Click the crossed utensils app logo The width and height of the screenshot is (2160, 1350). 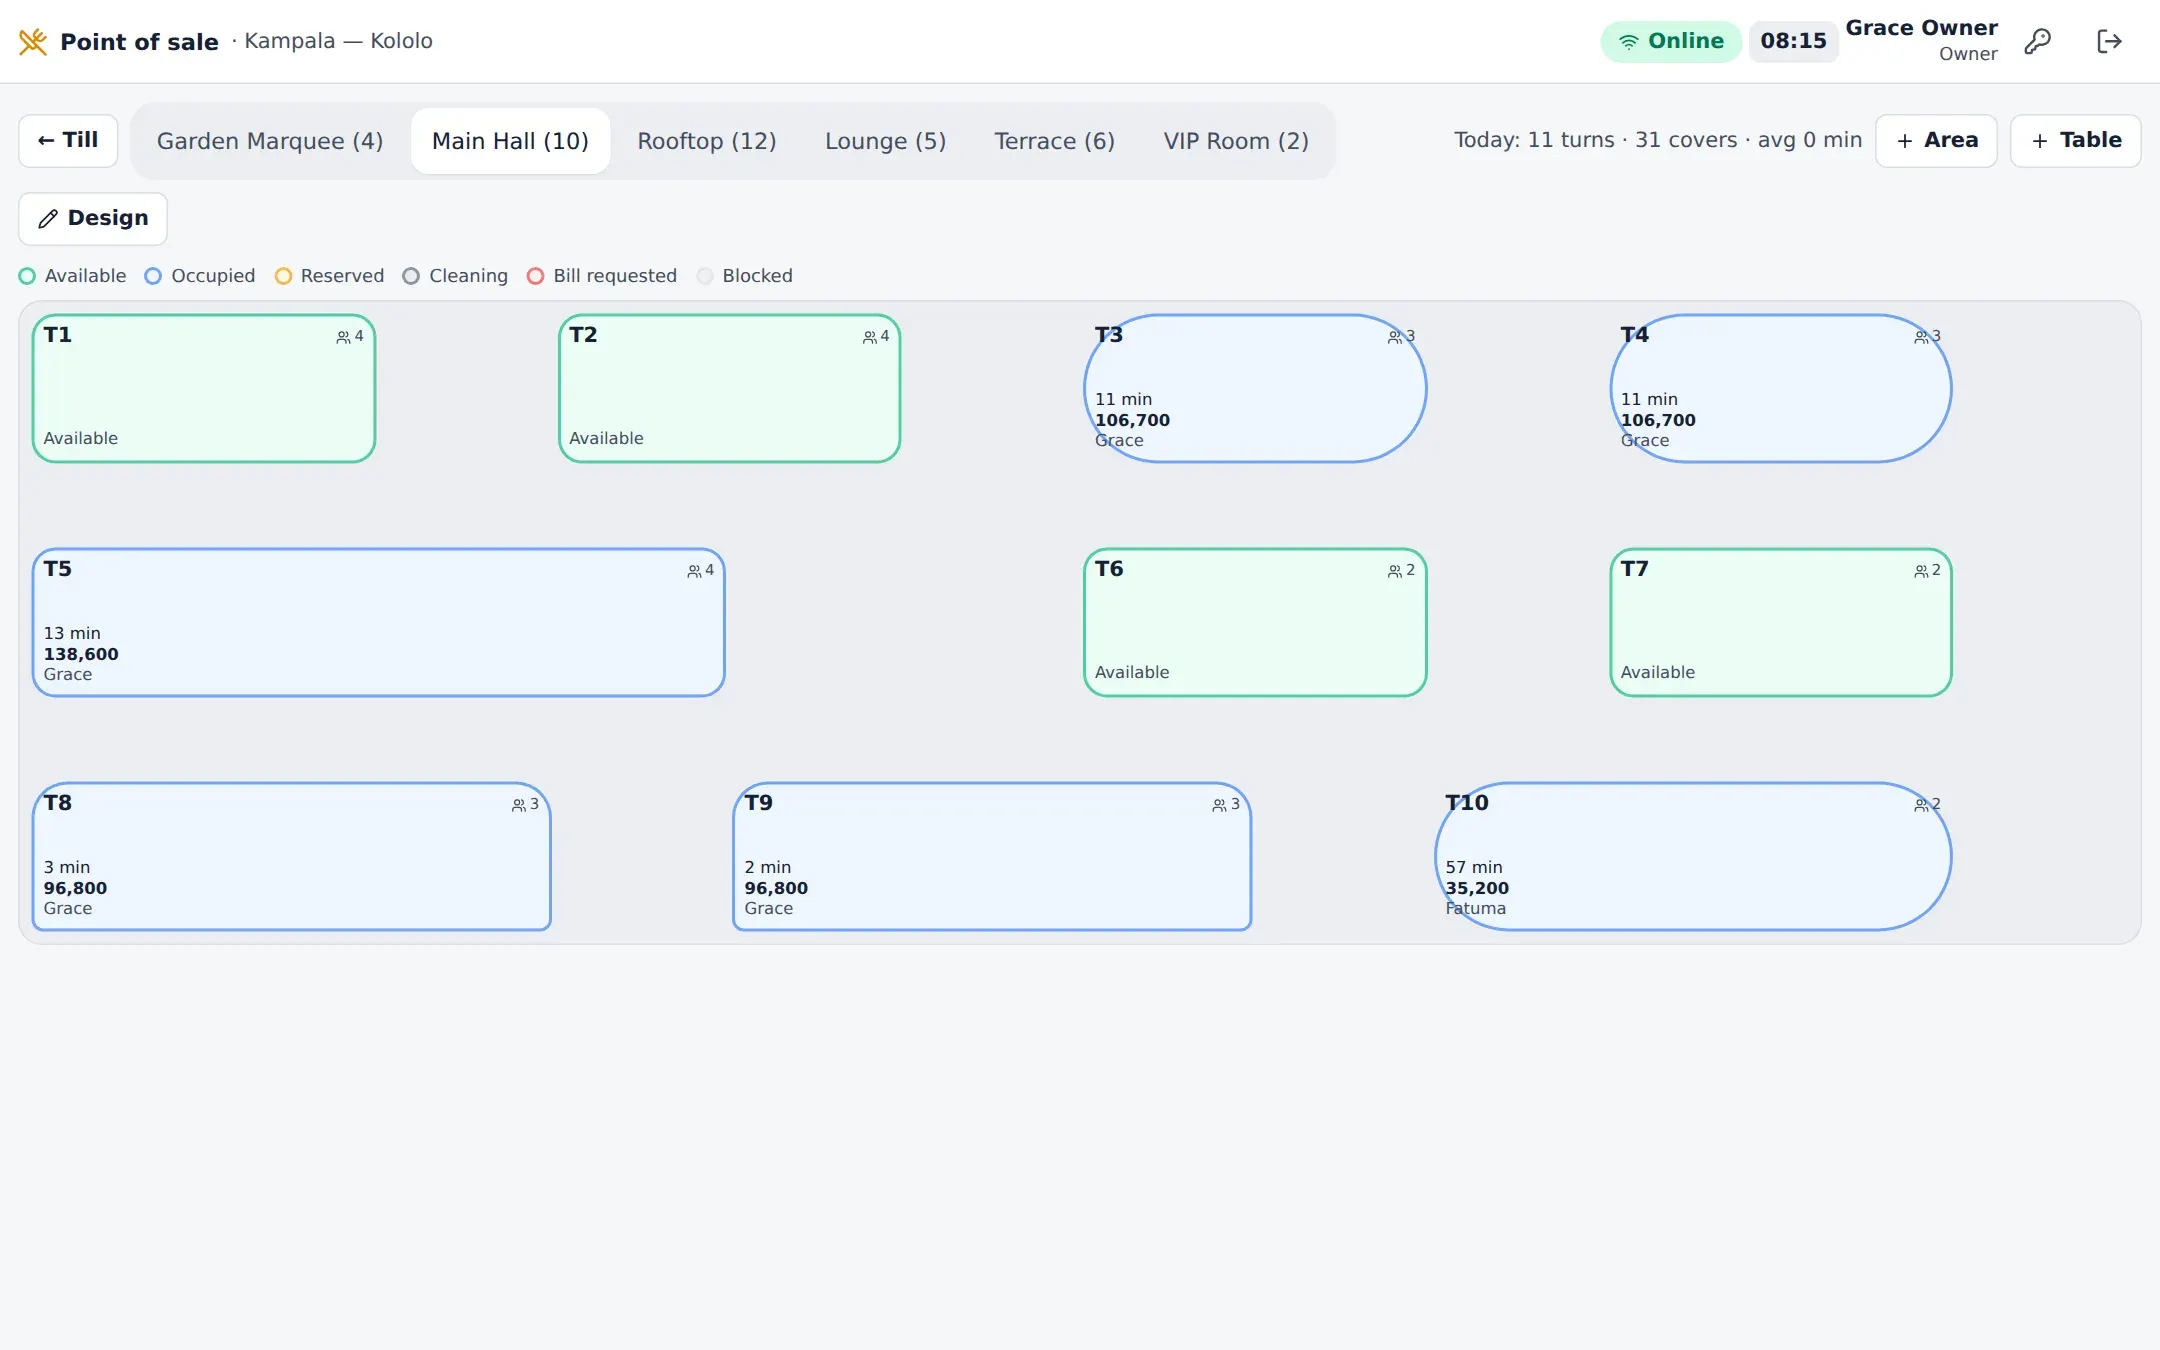[x=33, y=41]
